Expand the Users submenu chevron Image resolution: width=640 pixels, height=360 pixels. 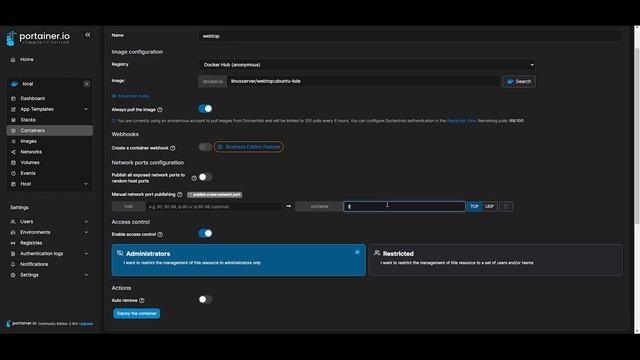coord(86,222)
